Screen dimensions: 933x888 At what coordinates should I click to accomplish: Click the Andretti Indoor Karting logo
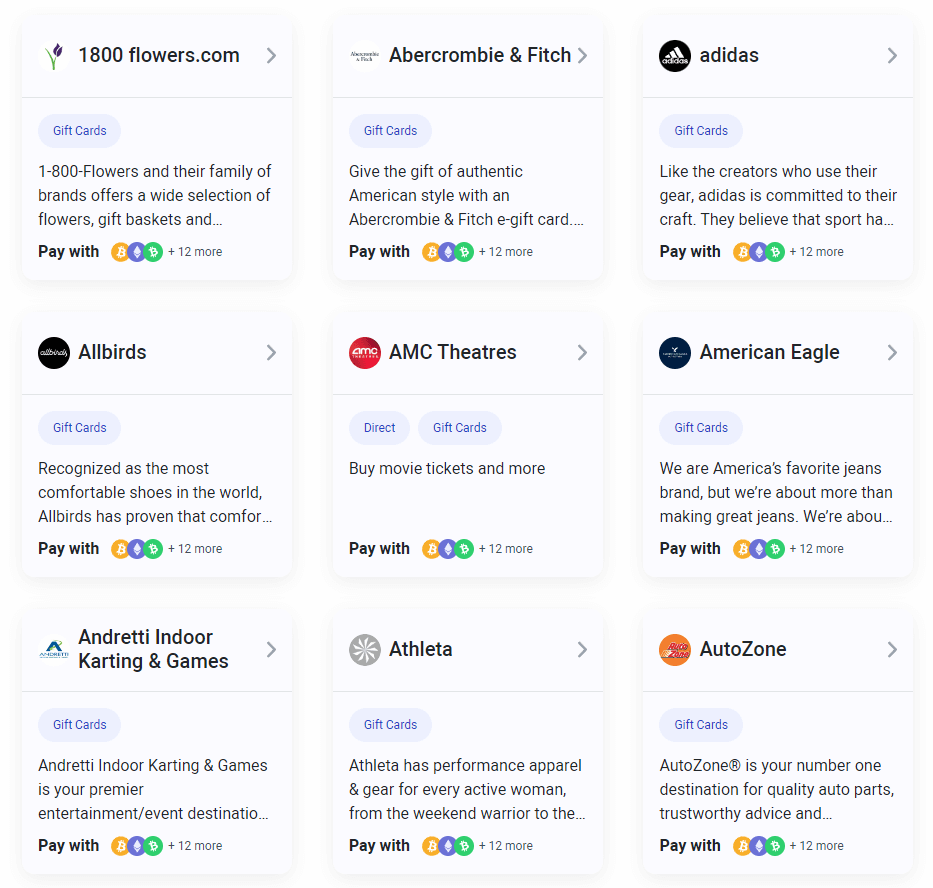click(53, 650)
